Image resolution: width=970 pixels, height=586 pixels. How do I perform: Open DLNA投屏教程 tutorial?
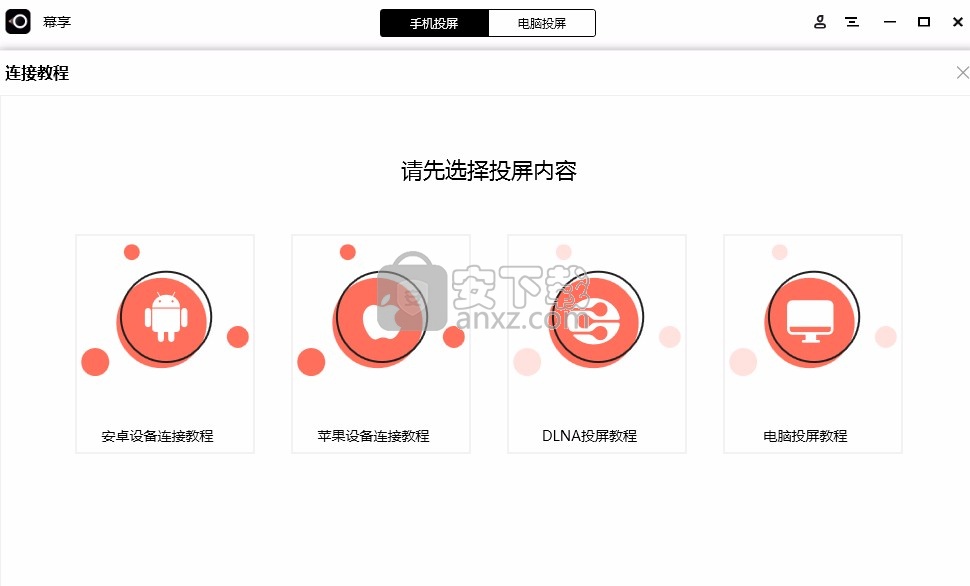point(597,344)
